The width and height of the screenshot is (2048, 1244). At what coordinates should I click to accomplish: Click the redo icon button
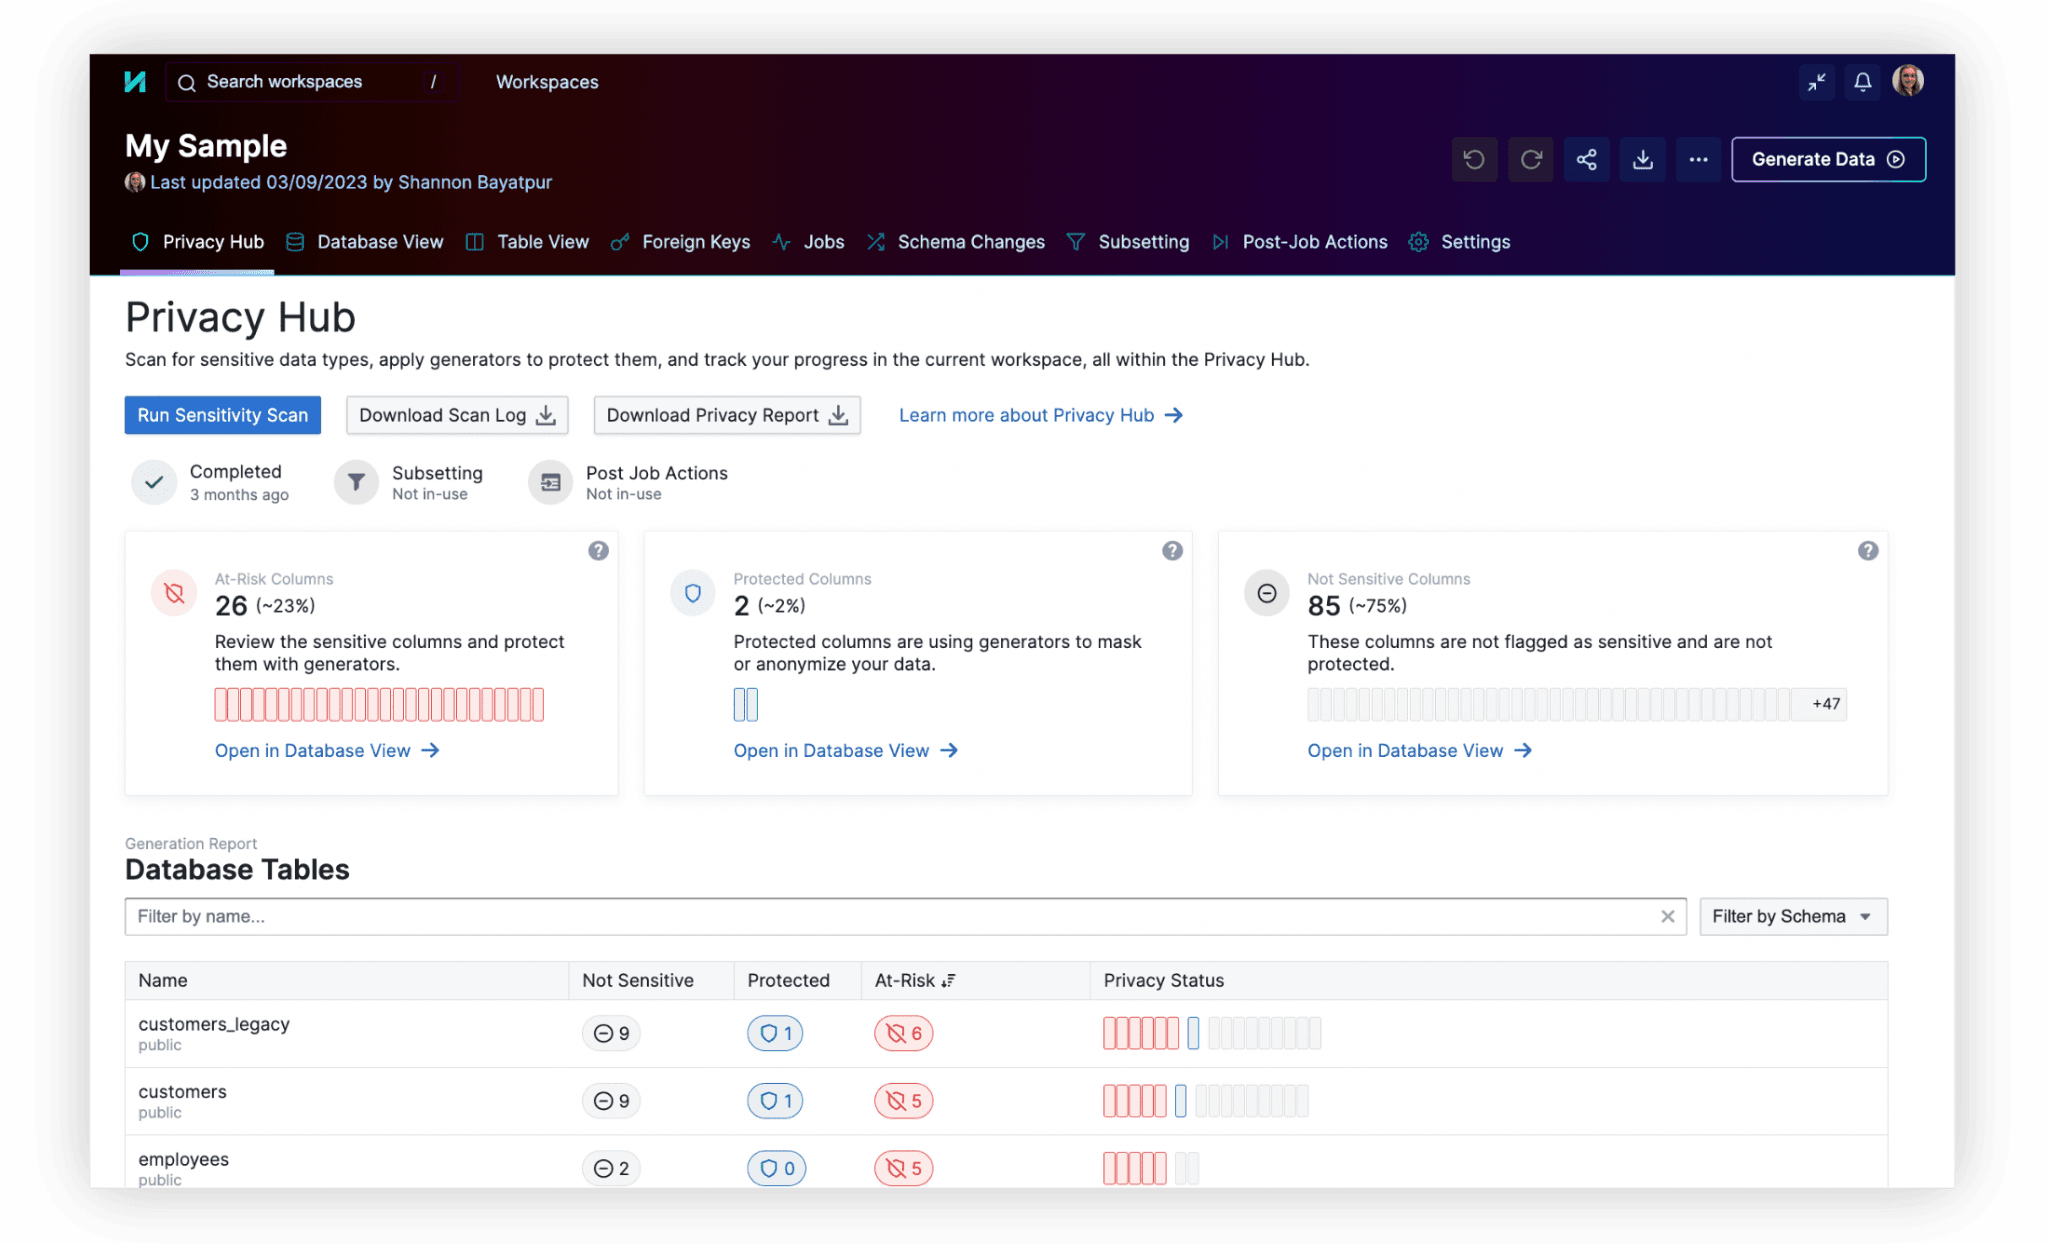(x=1531, y=160)
